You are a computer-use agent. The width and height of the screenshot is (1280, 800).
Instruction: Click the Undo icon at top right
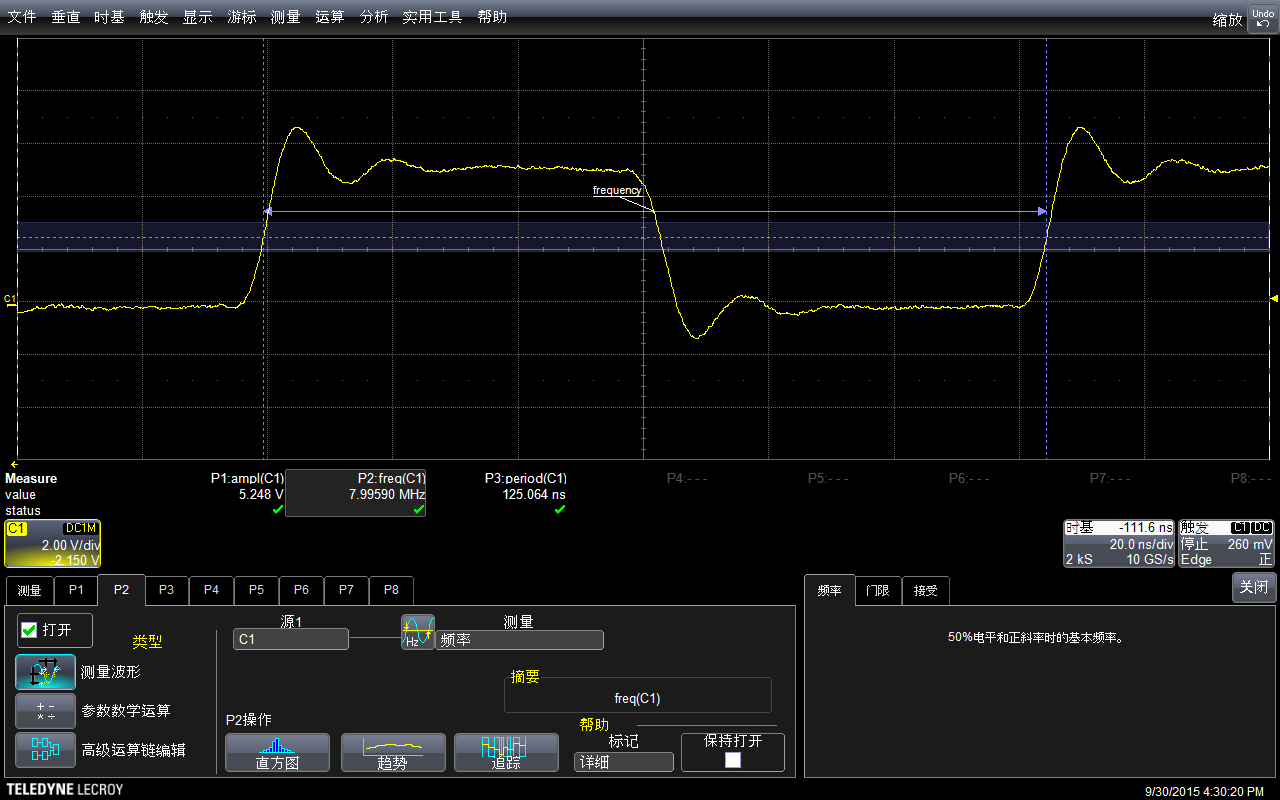(1263, 17)
